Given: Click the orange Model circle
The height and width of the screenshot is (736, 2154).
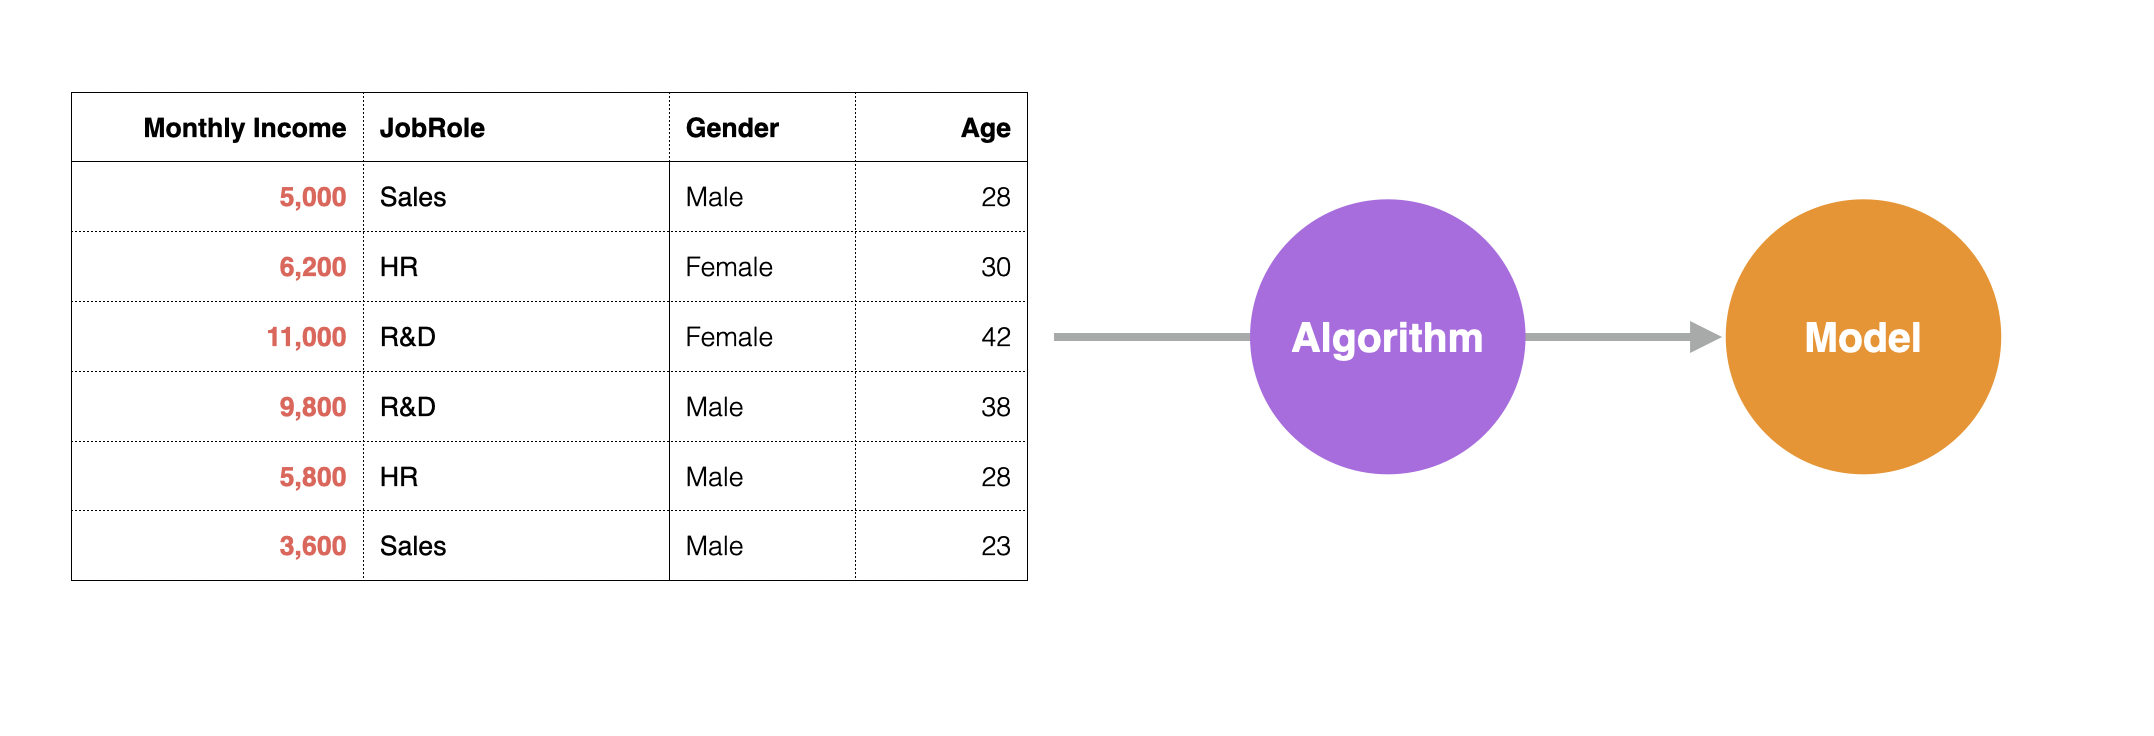Looking at the screenshot, I should [1863, 337].
